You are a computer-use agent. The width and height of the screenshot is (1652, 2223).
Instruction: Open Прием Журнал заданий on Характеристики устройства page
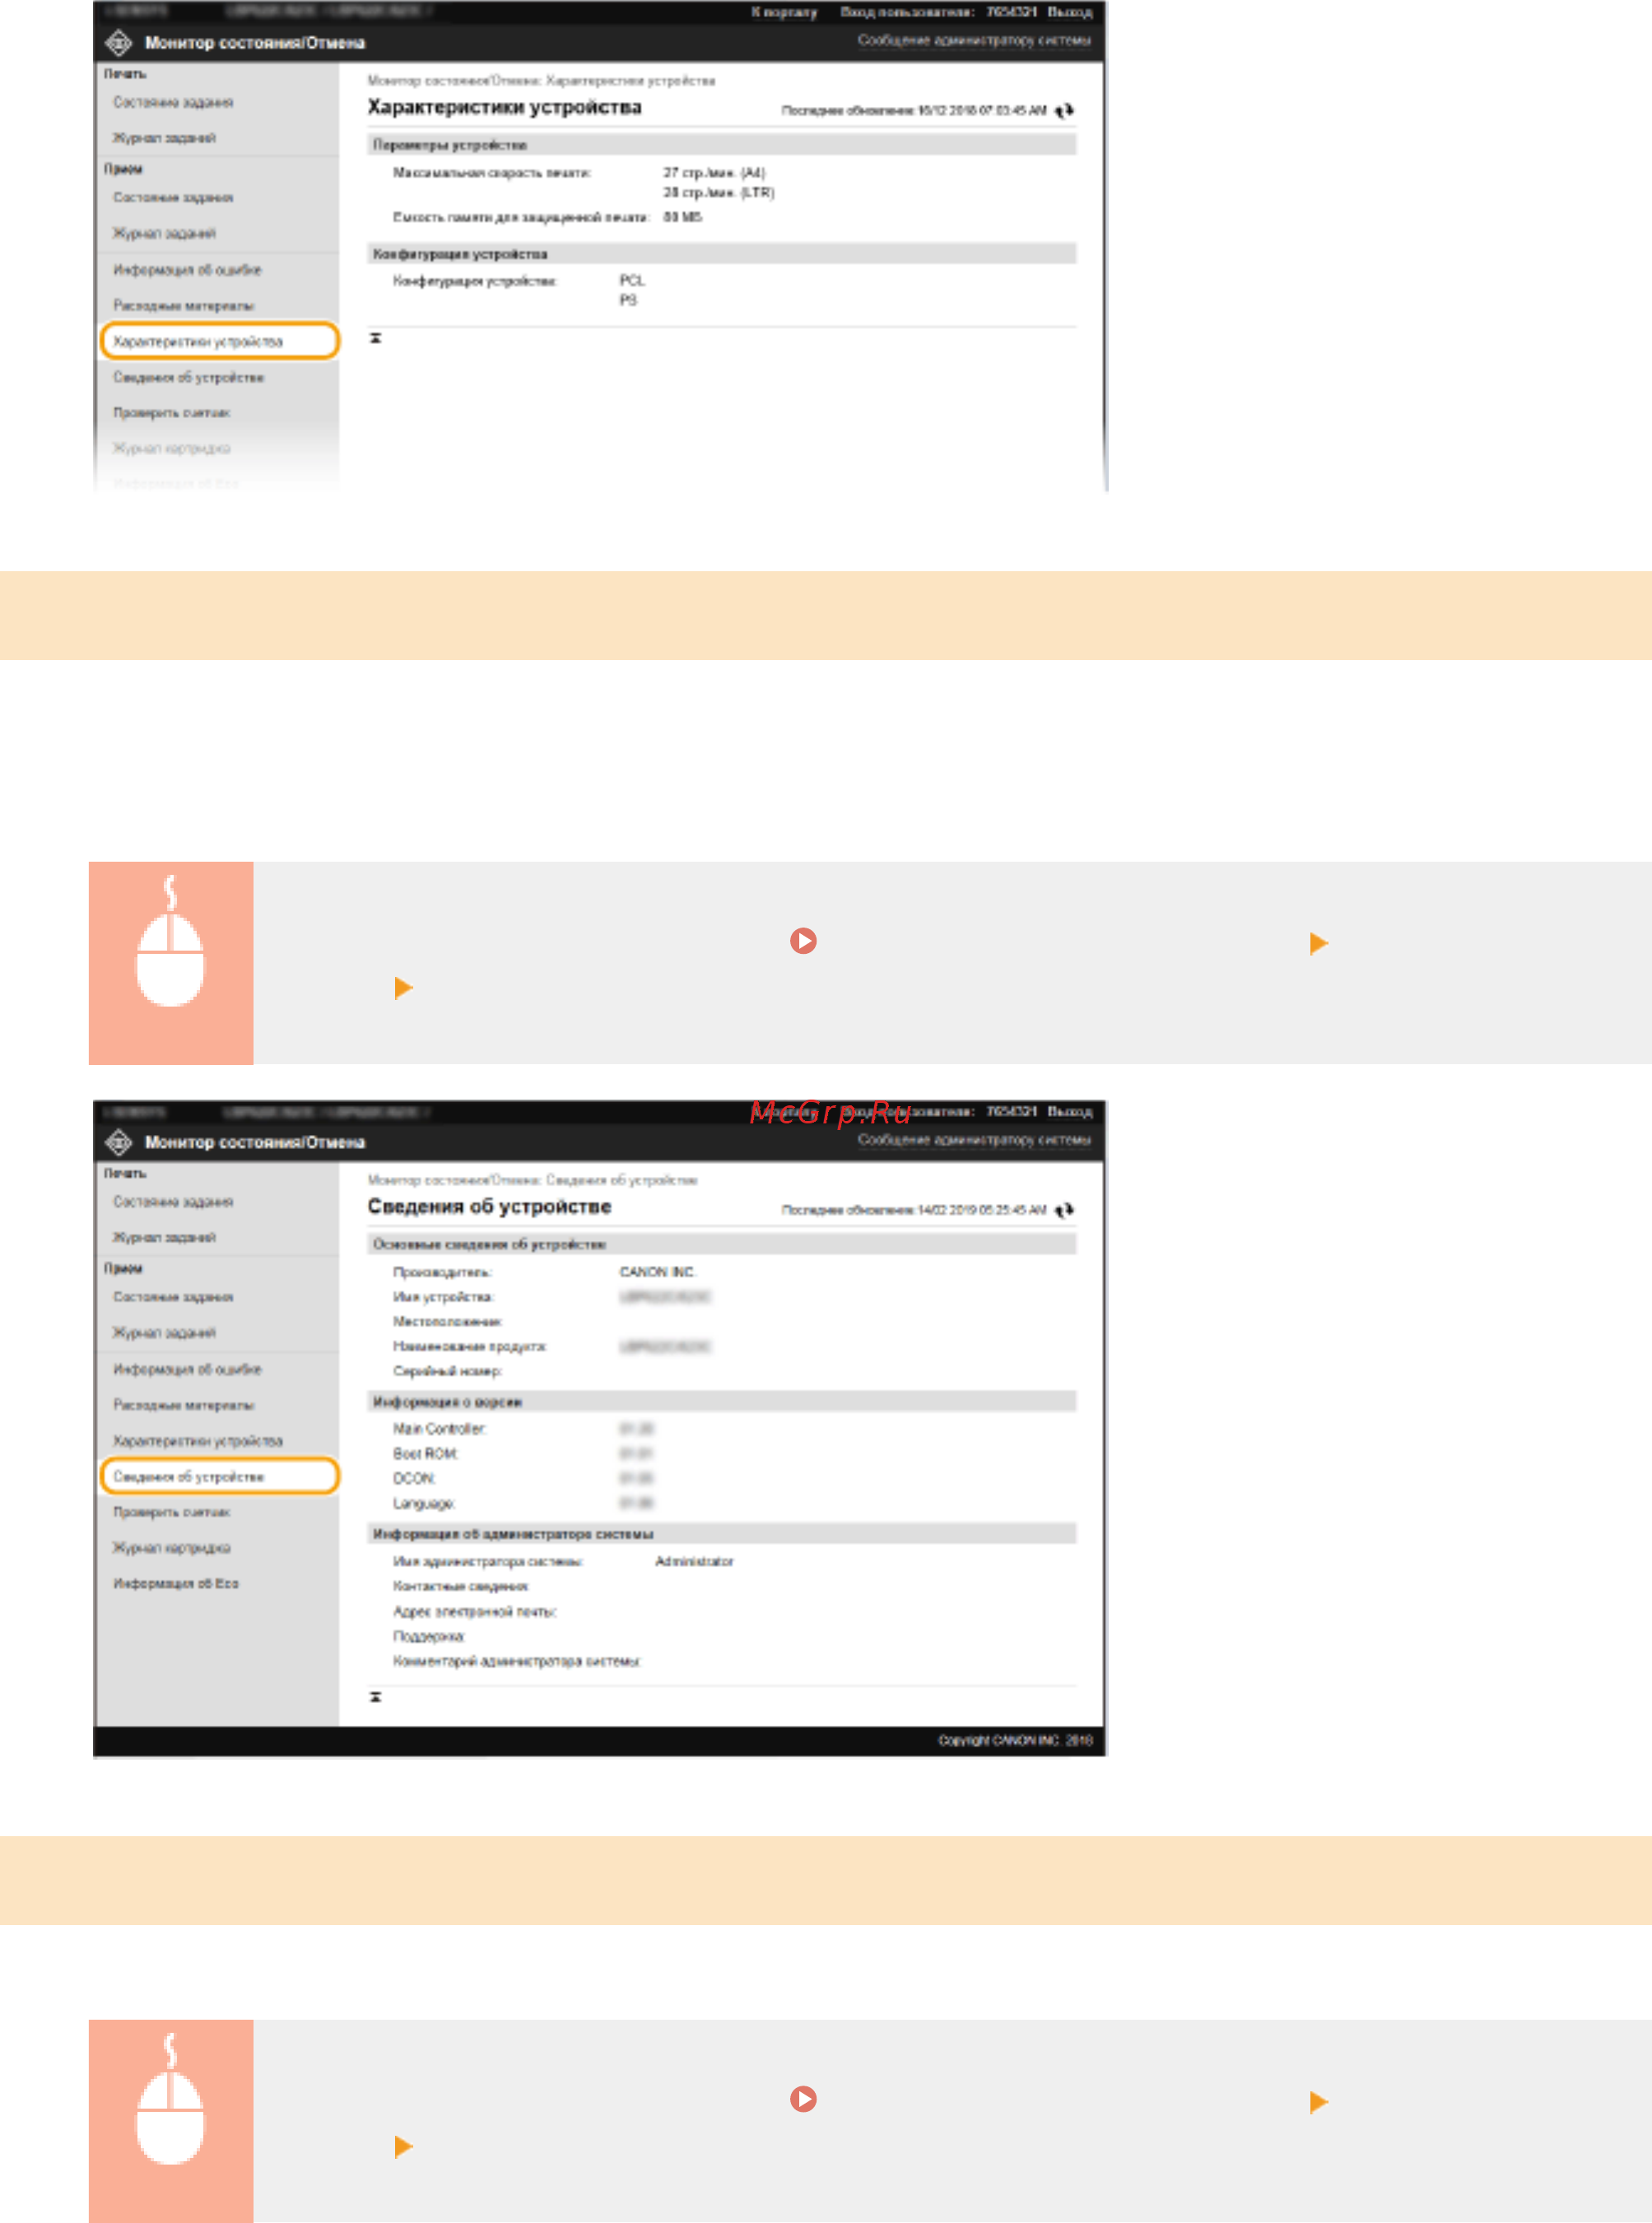[x=164, y=234]
